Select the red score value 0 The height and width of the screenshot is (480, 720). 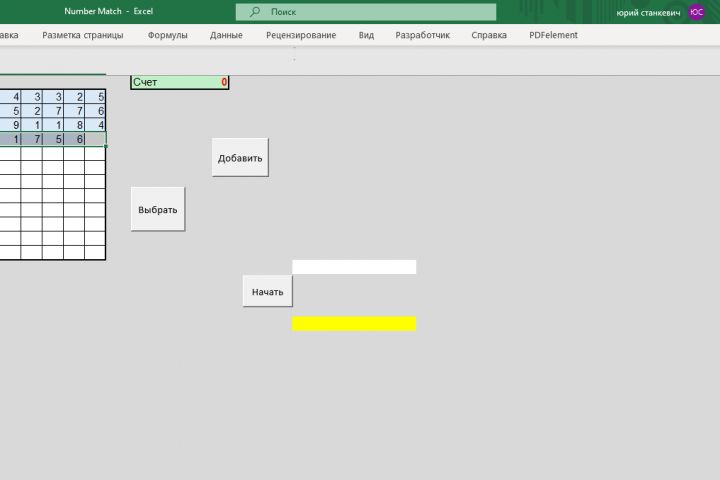[224, 82]
